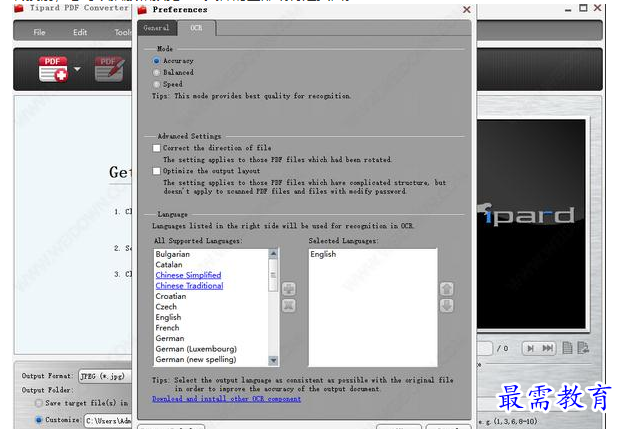Viewport: 620px width, 429px height.
Task: Enable Optimize the output layout
Action: [x=157, y=171]
